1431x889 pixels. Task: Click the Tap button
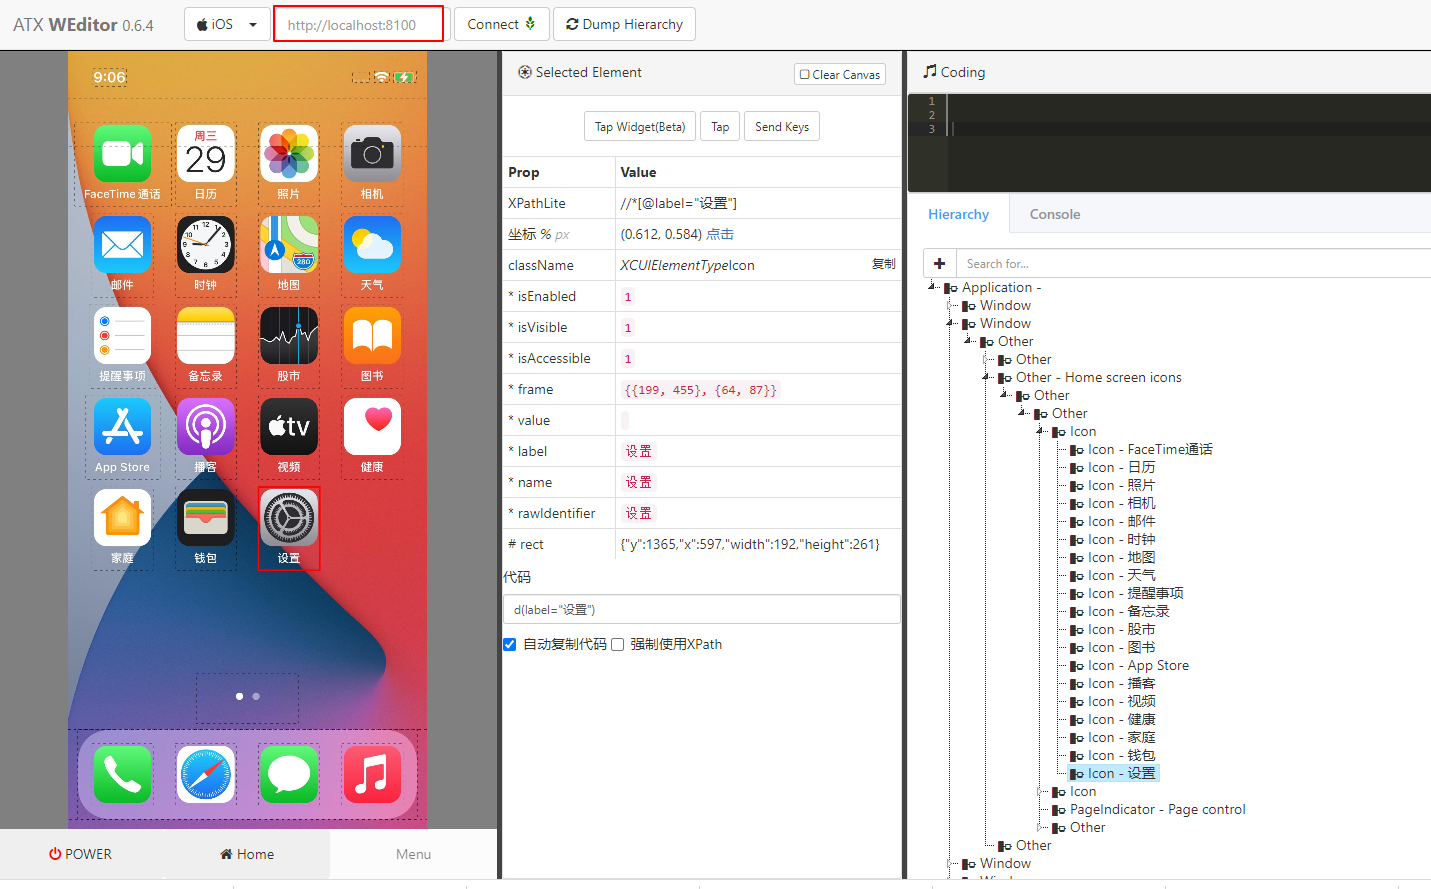[720, 127]
